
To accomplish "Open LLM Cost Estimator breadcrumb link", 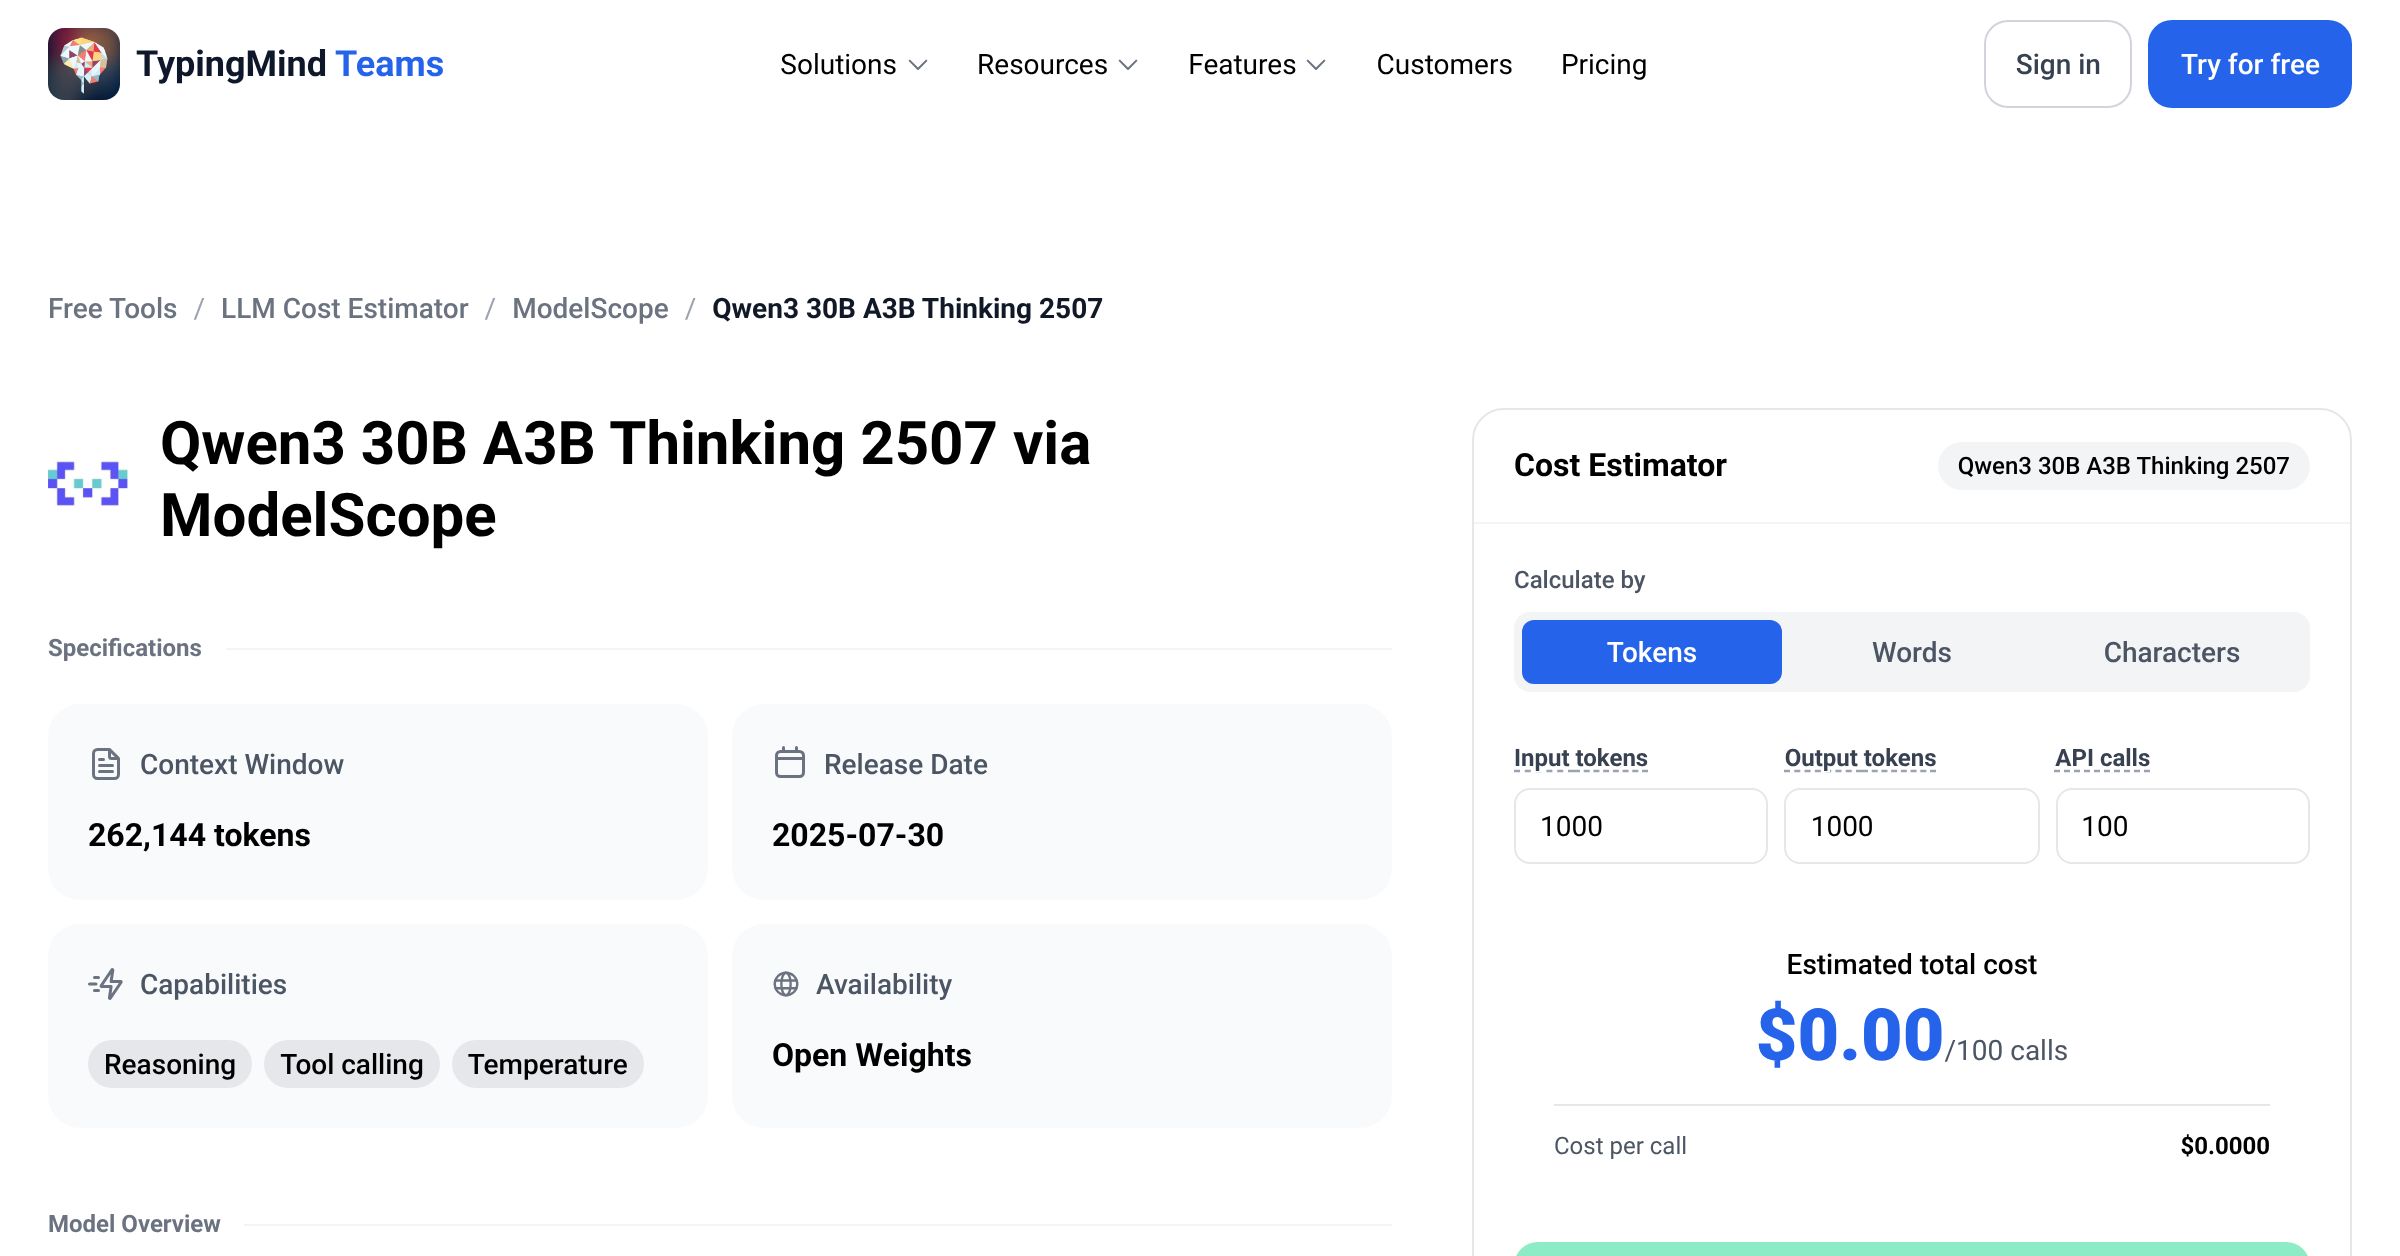I will [x=344, y=308].
